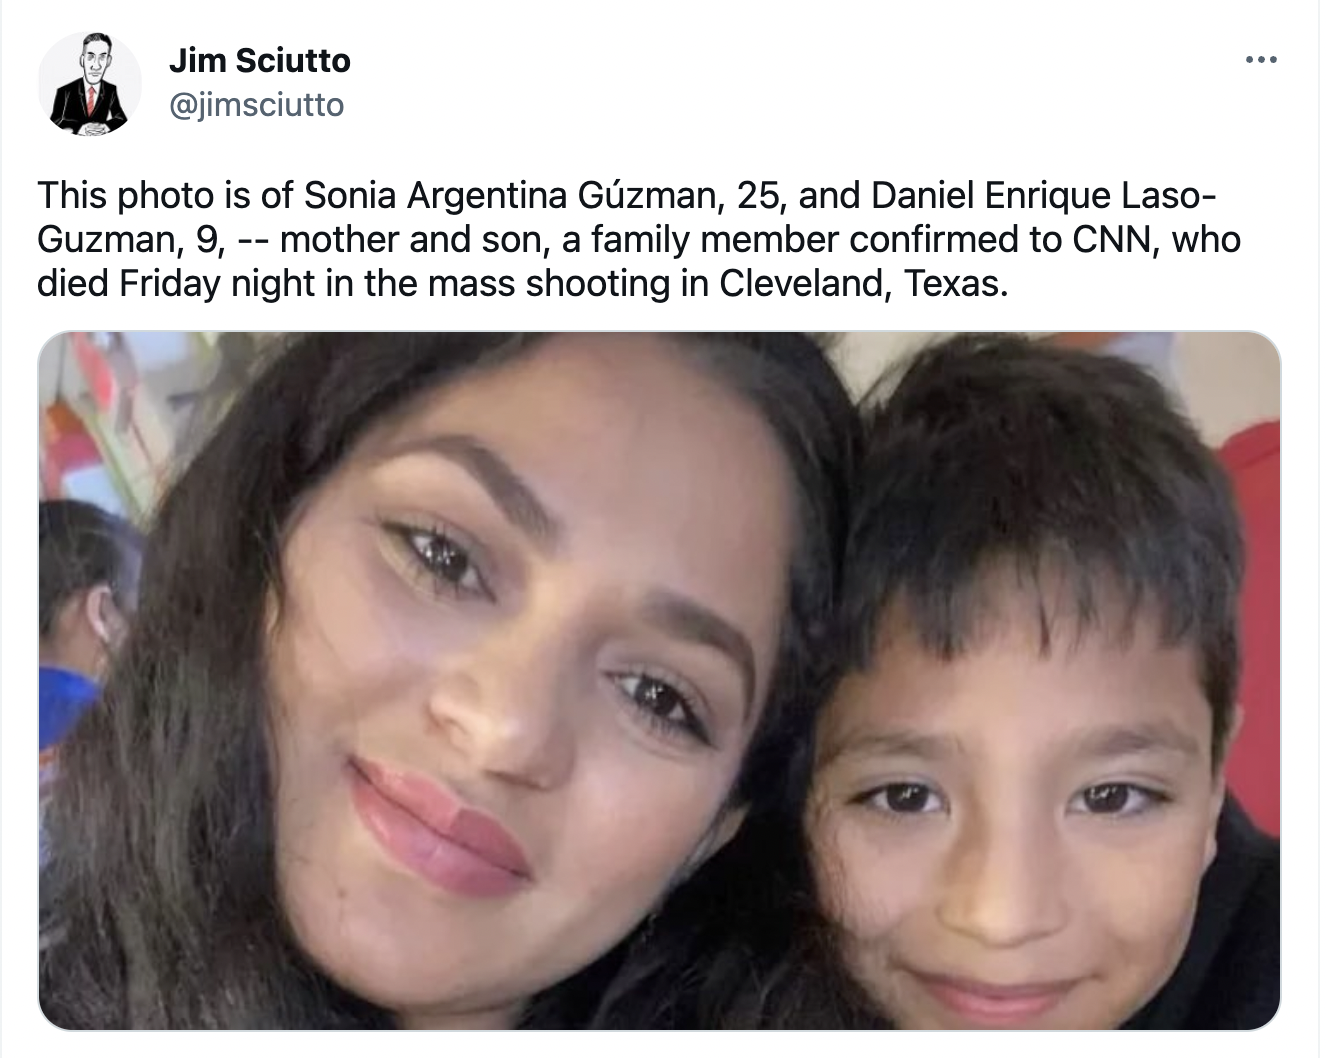This screenshot has height=1058, width=1326.
Task: Expand the tweet's overflow menu ellipsis
Action: [1260, 61]
